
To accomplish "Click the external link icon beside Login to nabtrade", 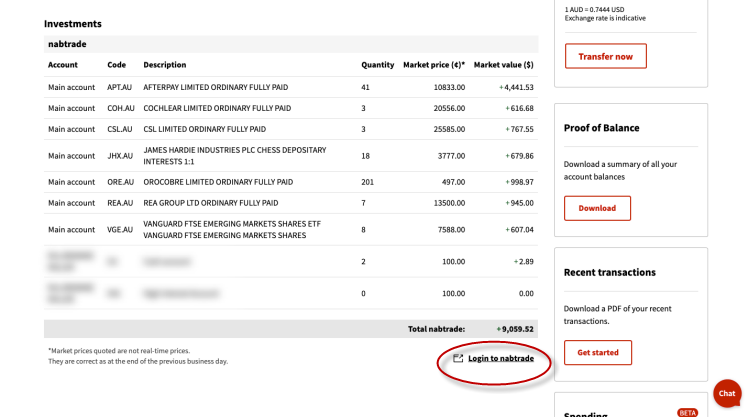I will pyautogui.click(x=458, y=358).
